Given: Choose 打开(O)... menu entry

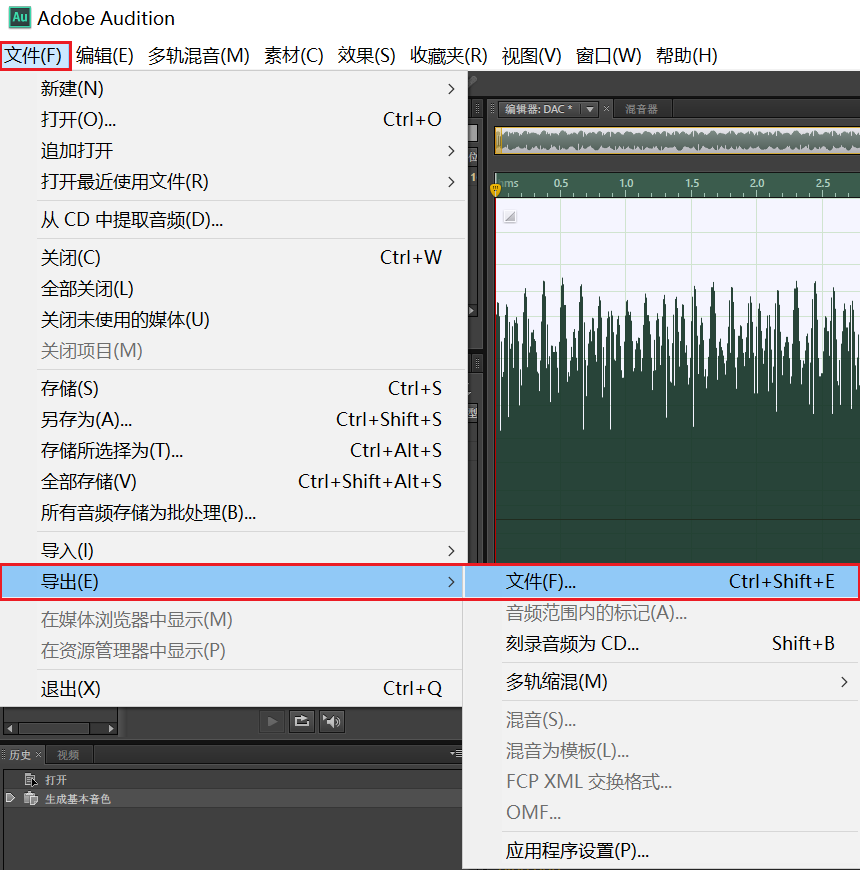Looking at the screenshot, I should [233, 119].
